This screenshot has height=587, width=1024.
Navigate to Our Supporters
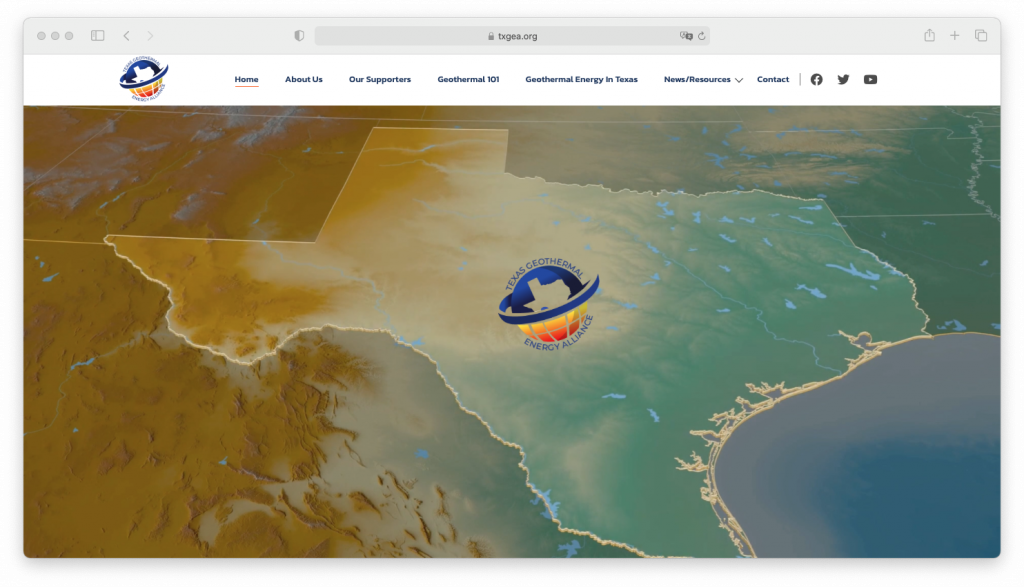pos(379,80)
